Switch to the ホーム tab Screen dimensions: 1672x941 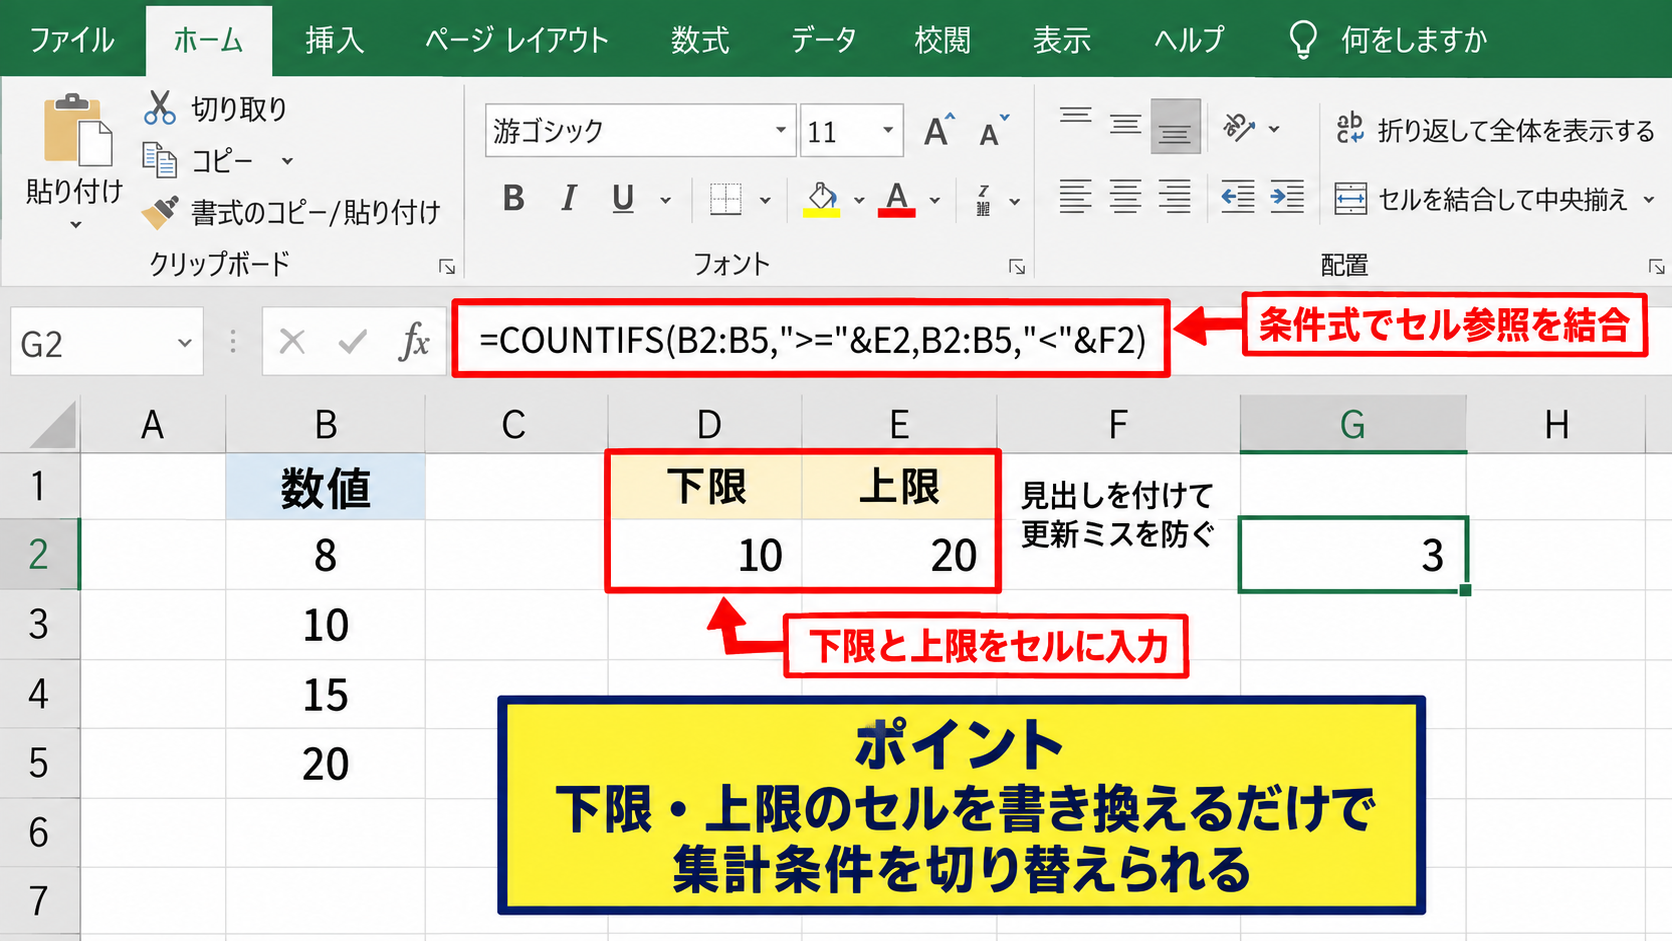[208, 40]
